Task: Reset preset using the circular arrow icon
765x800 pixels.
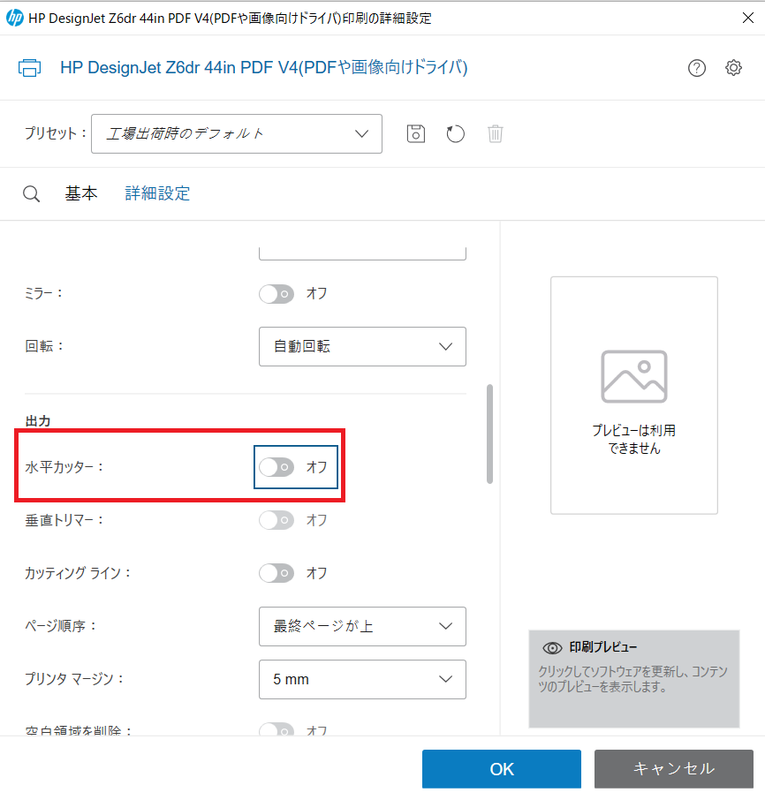Action: (455, 134)
